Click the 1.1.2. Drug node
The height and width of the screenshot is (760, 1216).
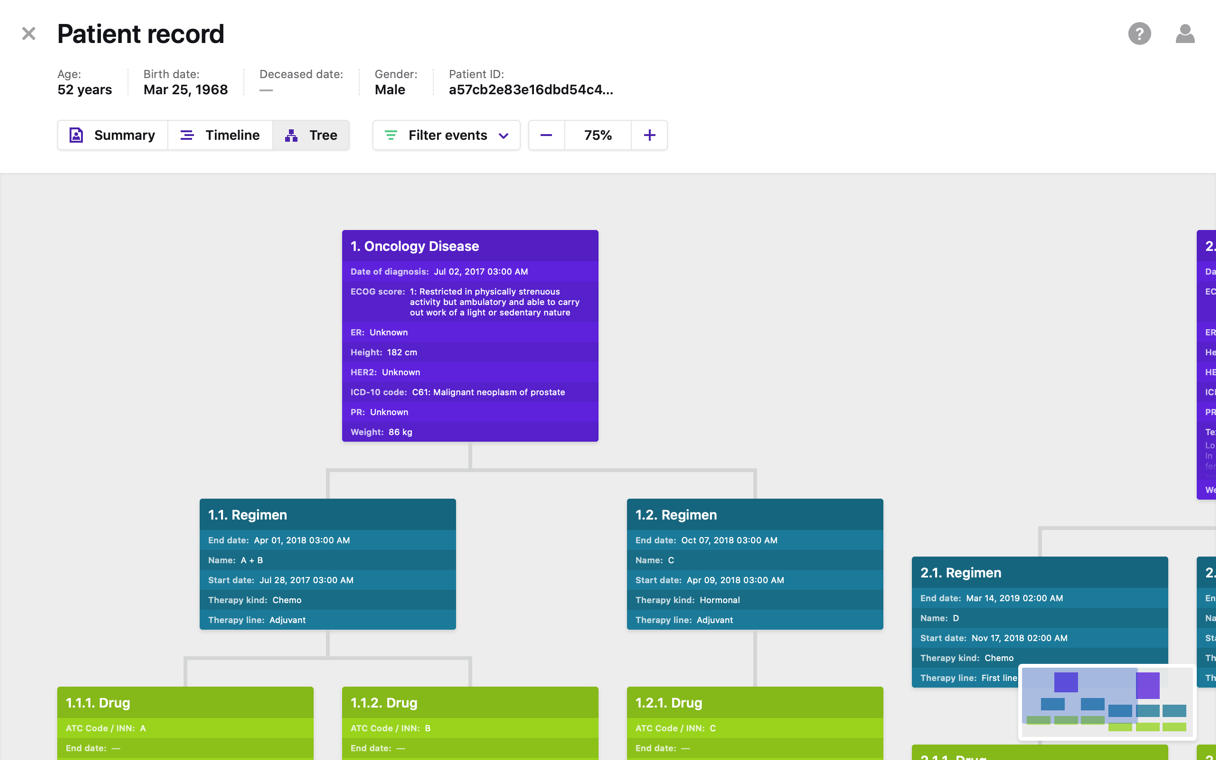(470, 703)
